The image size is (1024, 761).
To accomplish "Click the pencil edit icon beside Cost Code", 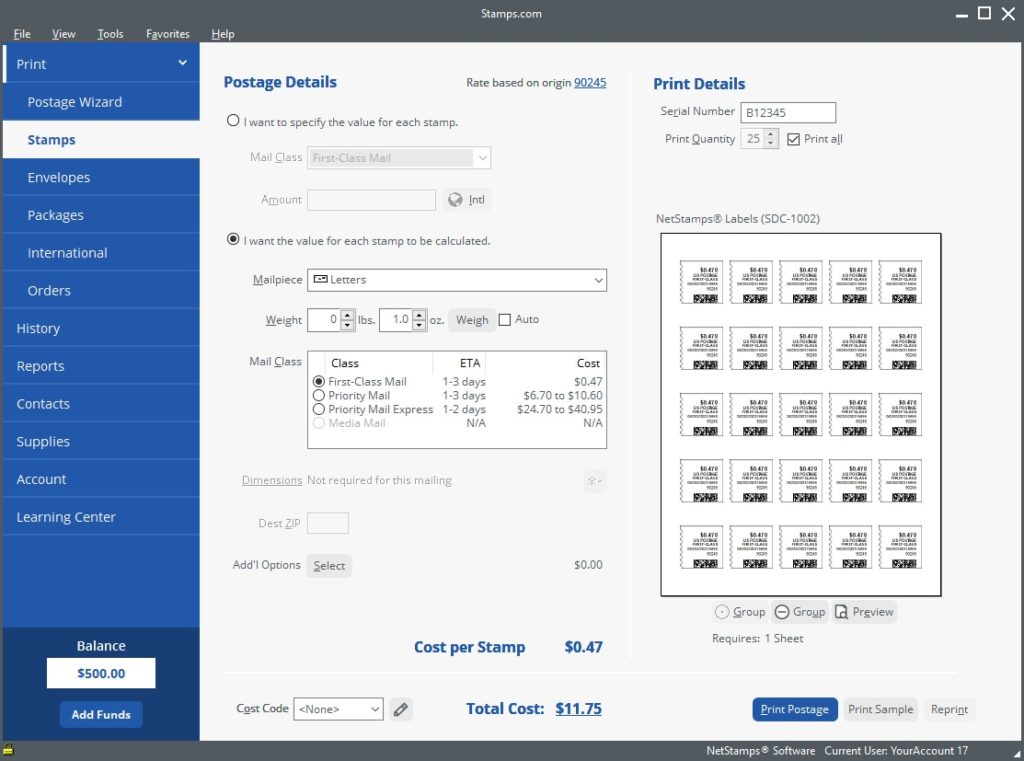I will (x=400, y=709).
